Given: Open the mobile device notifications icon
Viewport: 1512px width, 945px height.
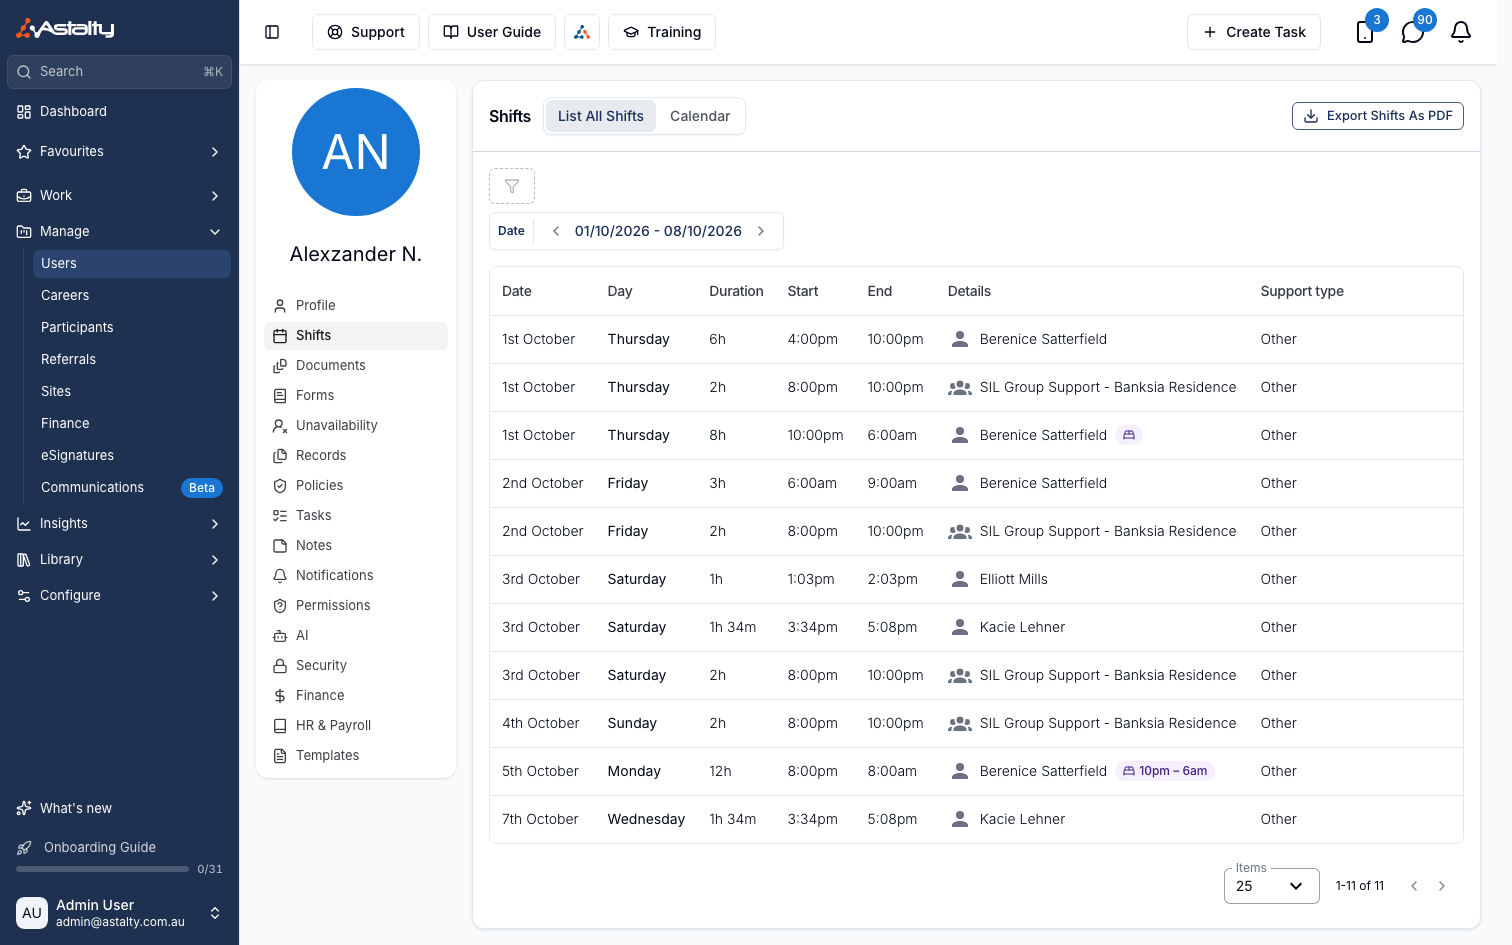Looking at the screenshot, I should pyautogui.click(x=1365, y=32).
